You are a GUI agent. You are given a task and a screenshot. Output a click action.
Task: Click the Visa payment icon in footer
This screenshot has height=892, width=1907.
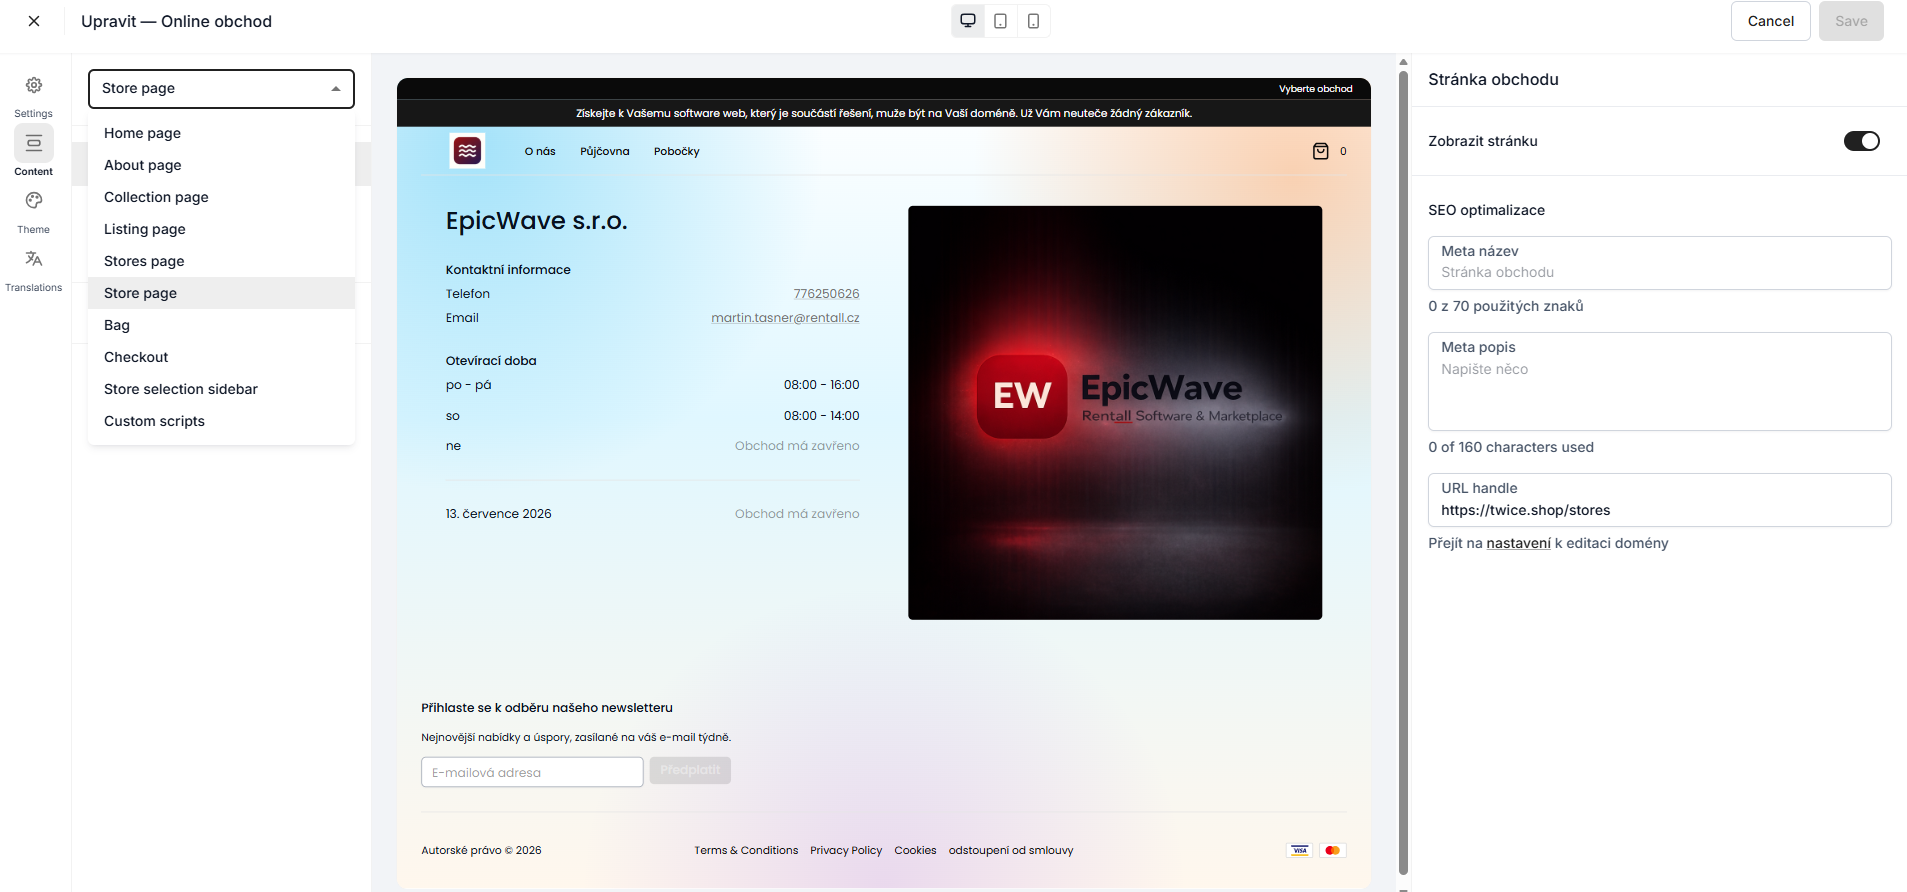tap(1300, 850)
